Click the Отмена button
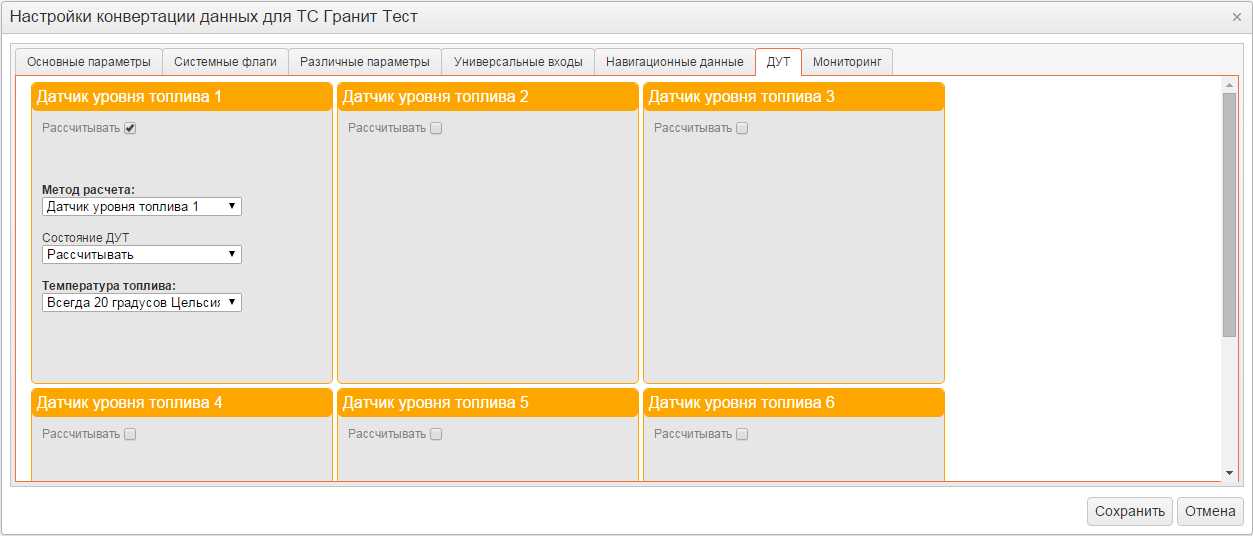Viewport: 1253px width, 536px height. coord(1211,511)
